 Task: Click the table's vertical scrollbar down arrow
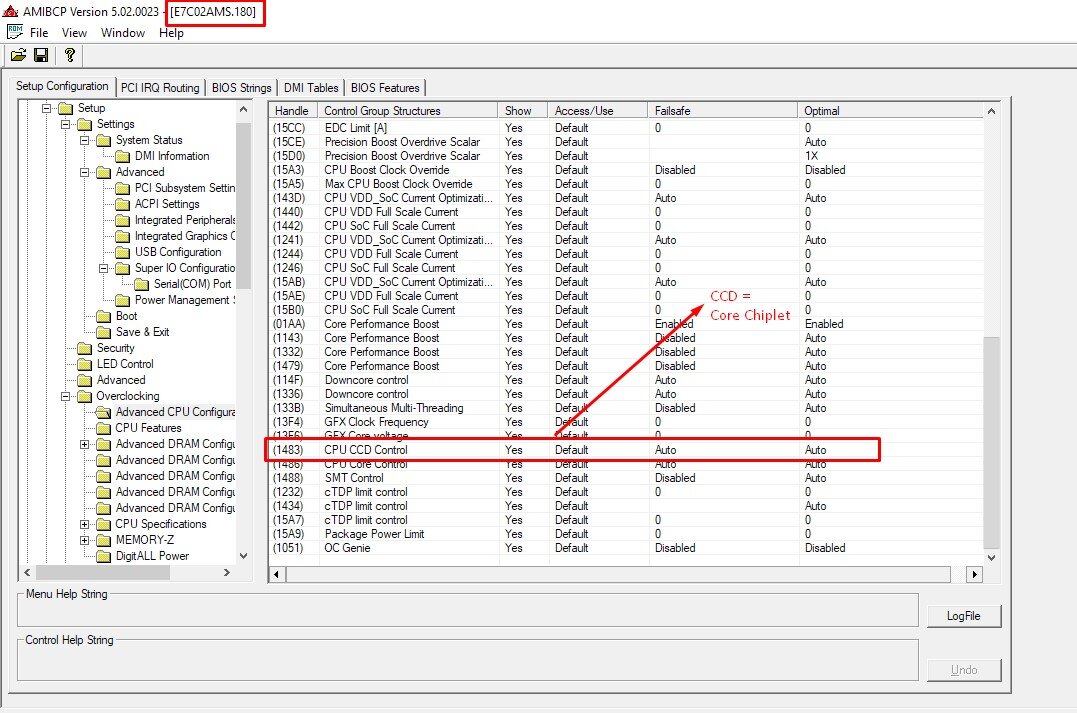click(x=991, y=557)
